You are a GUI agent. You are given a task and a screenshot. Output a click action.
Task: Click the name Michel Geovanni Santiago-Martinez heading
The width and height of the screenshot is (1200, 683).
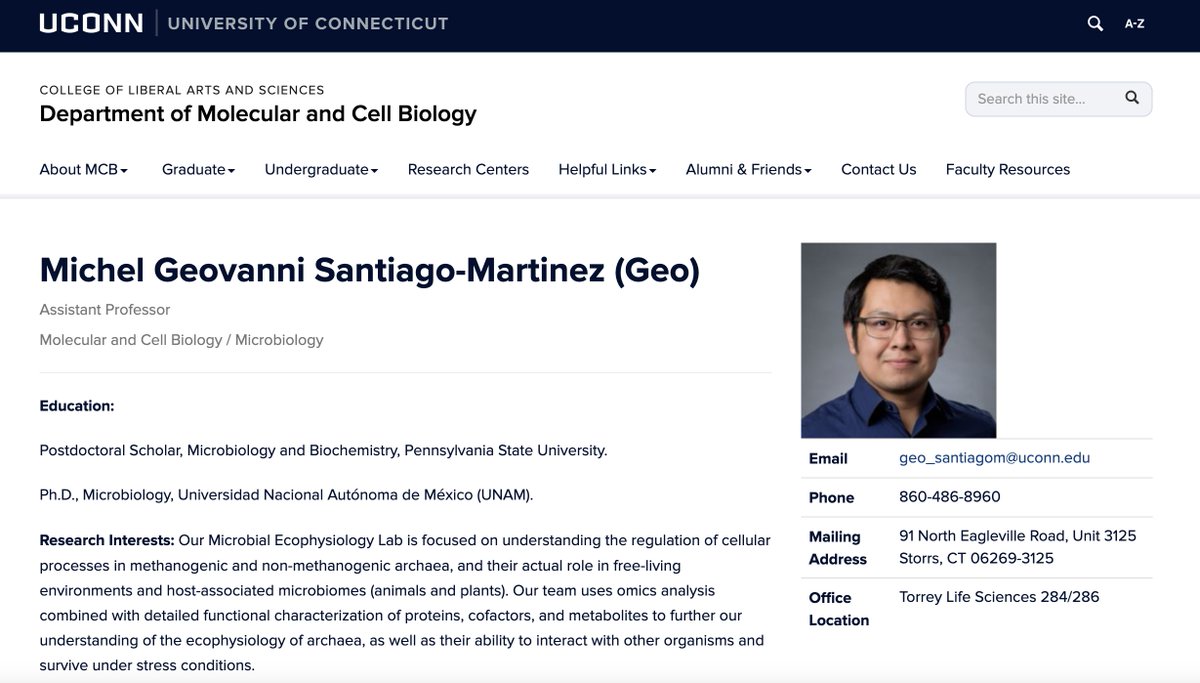tap(369, 270)
